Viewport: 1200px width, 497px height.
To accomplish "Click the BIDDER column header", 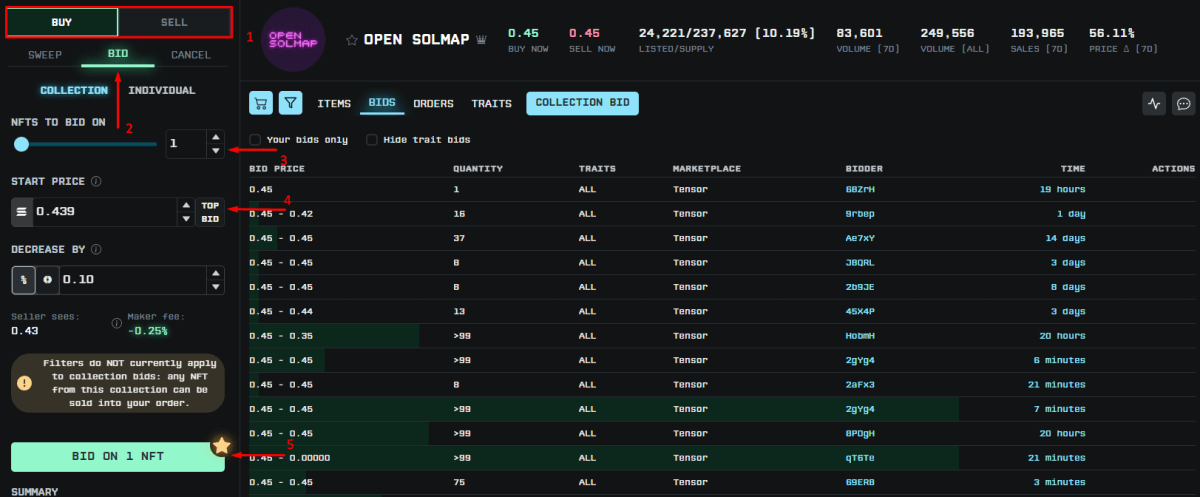I will pos(864,168).
